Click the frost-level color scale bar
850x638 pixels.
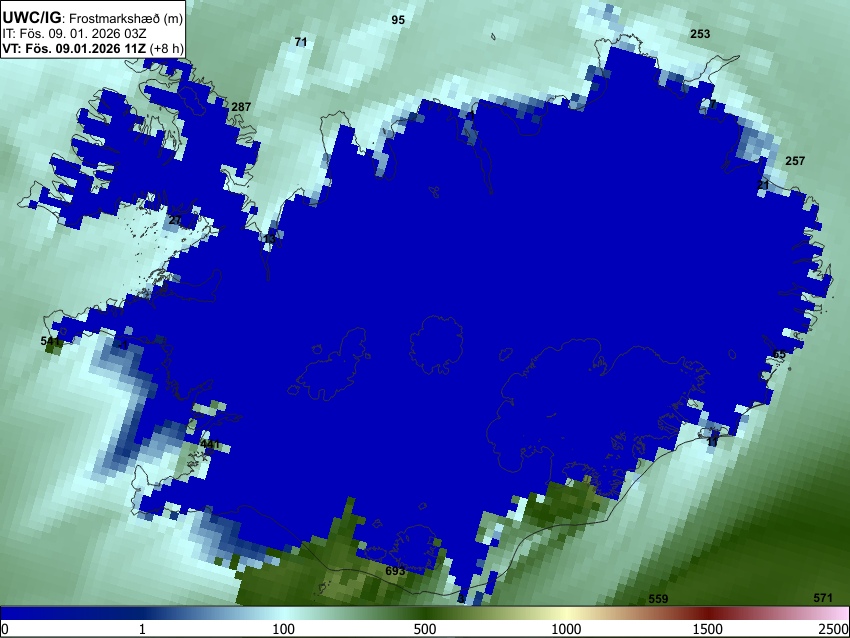[x=425, y=614]
